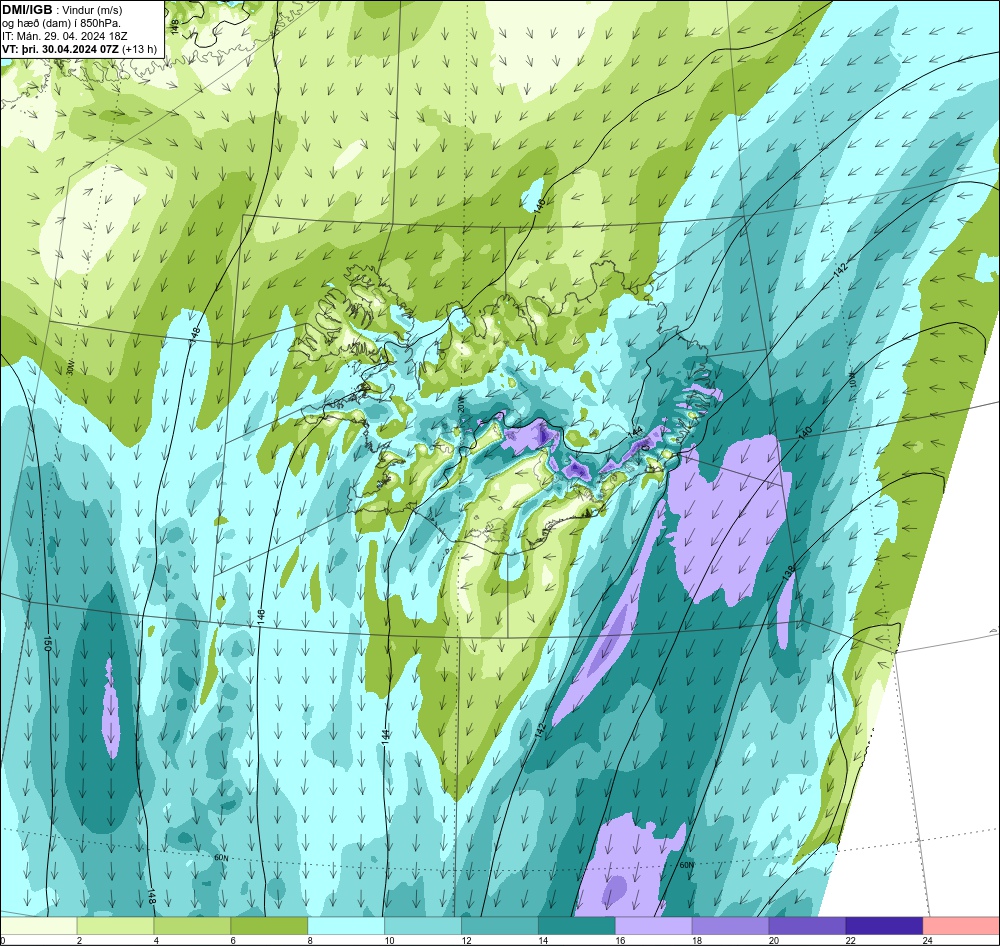Pick the medium purple 18–20 m/s legend swatch
Viewport: 1000px width, 946px height.
pyautogui.click(x=730, y=925)
